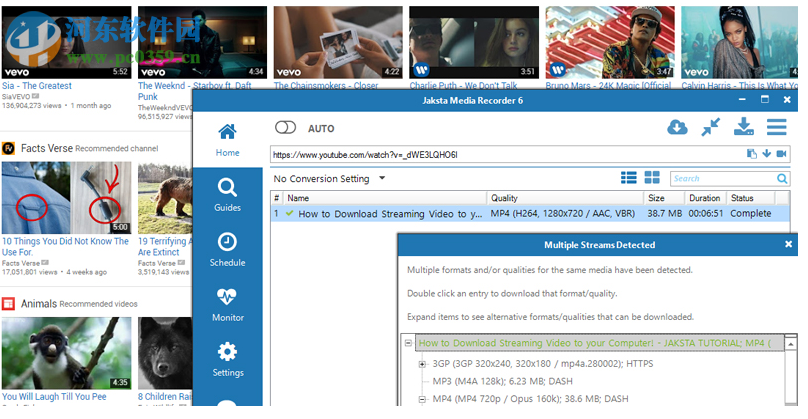Open the Home section in the sidebar
The width and height of the screenshot is (808, 419).
(x=227, y=140)
